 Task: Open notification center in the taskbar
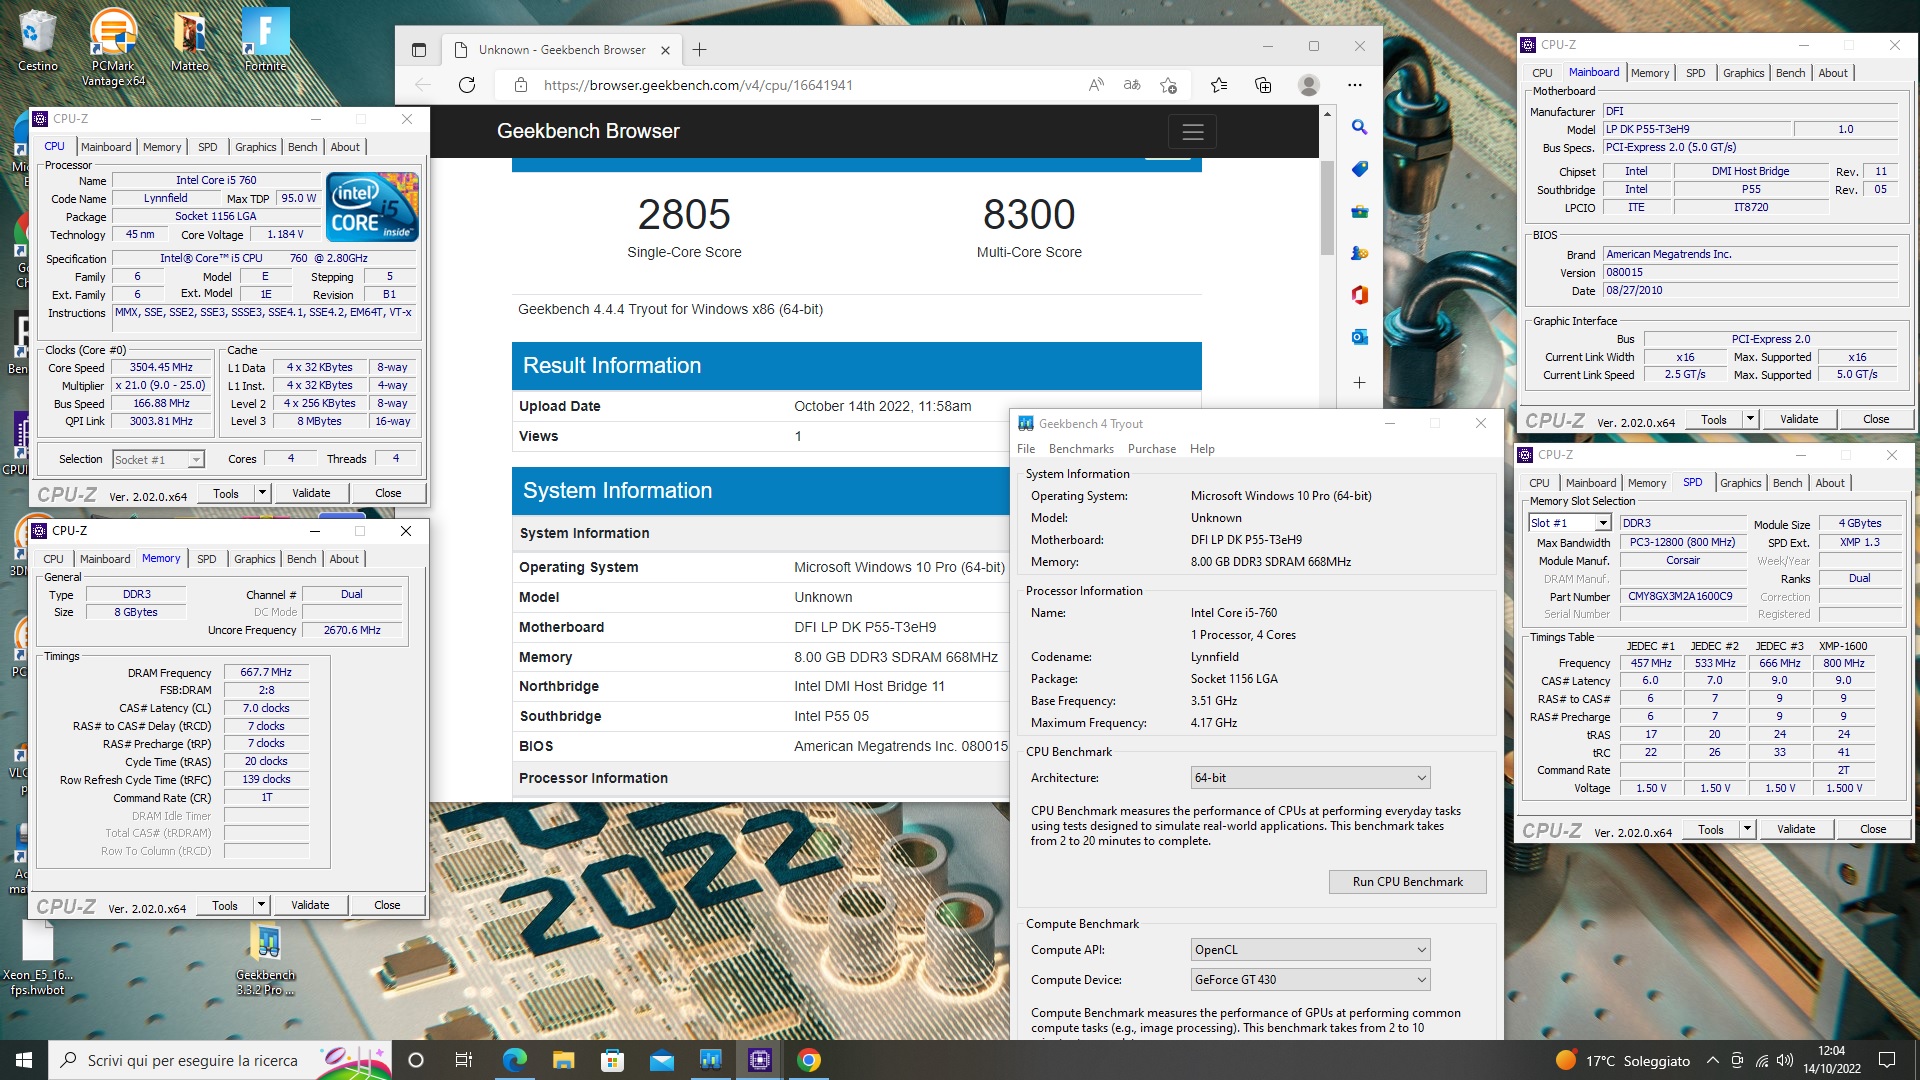[x=1887, y=1060]
